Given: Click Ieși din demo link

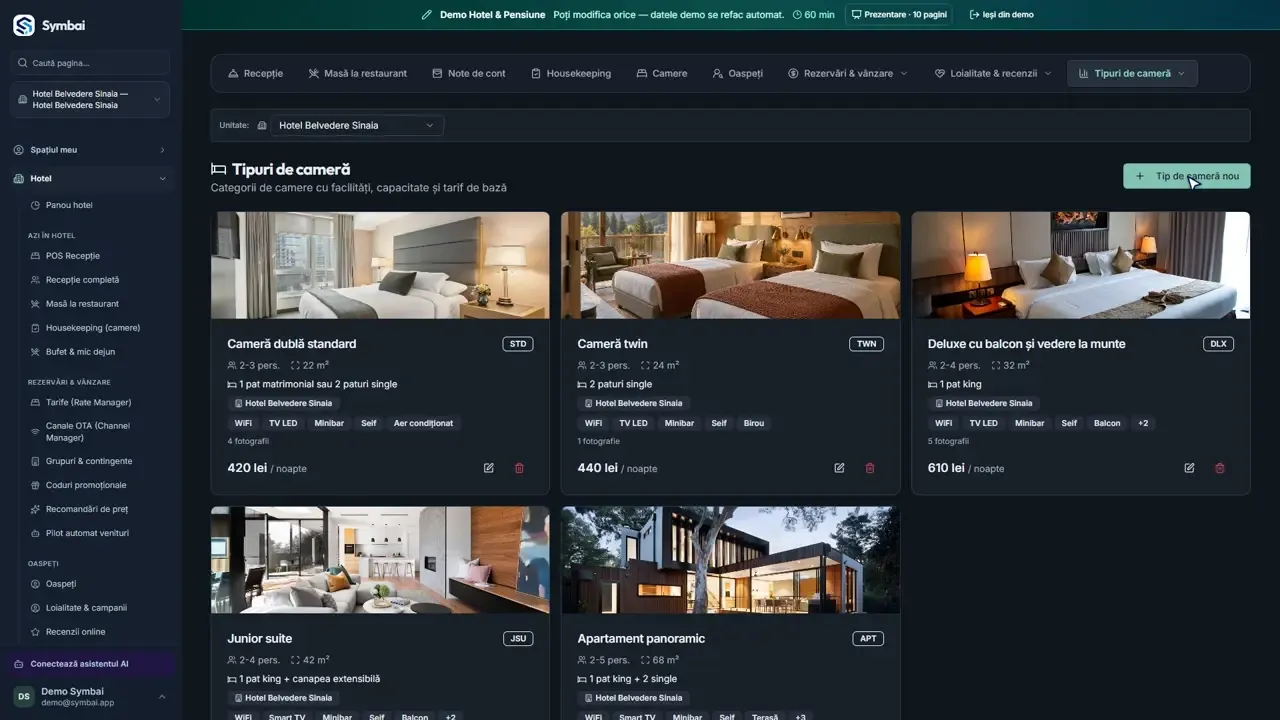Looking at the screenshot, I should 1001,15.
